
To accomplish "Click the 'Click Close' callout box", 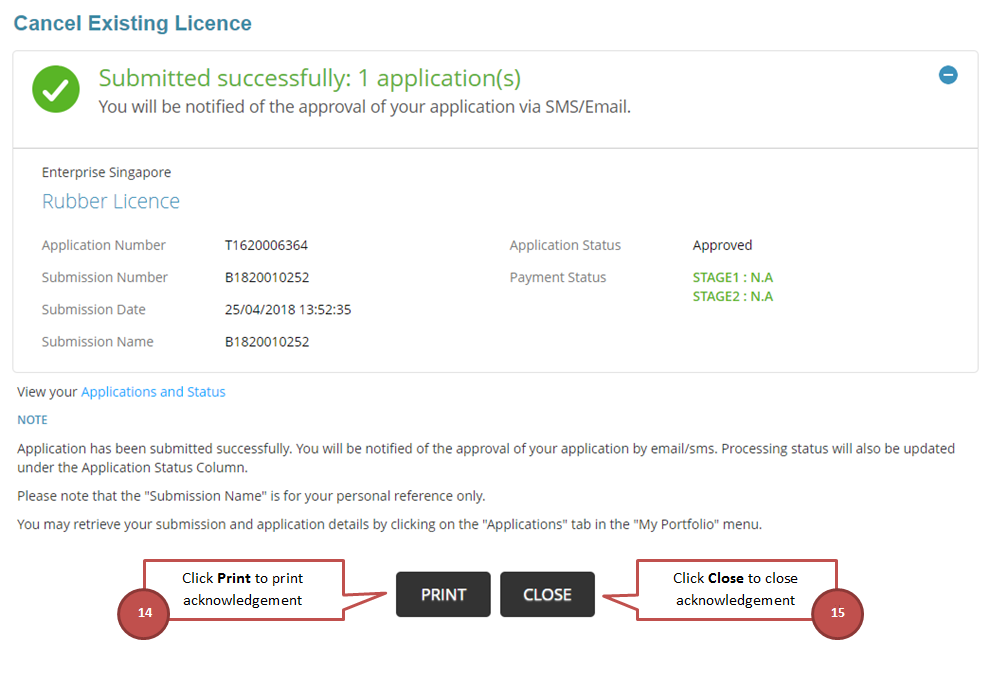I will [735, 589].
